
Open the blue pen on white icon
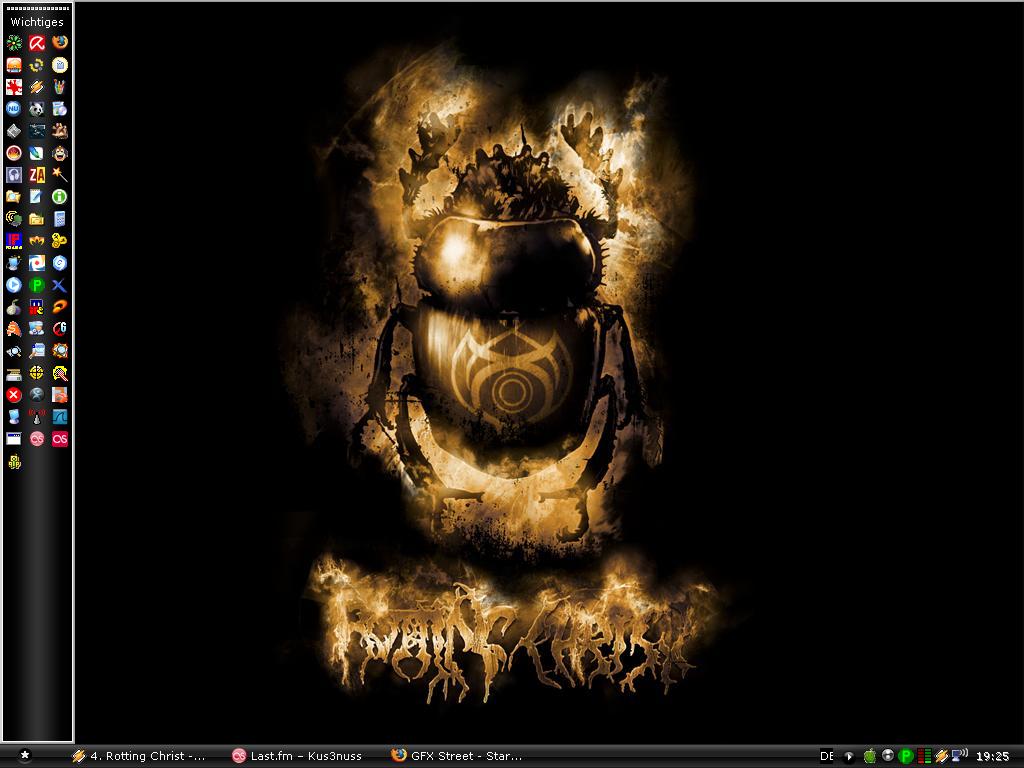(37, 153)
